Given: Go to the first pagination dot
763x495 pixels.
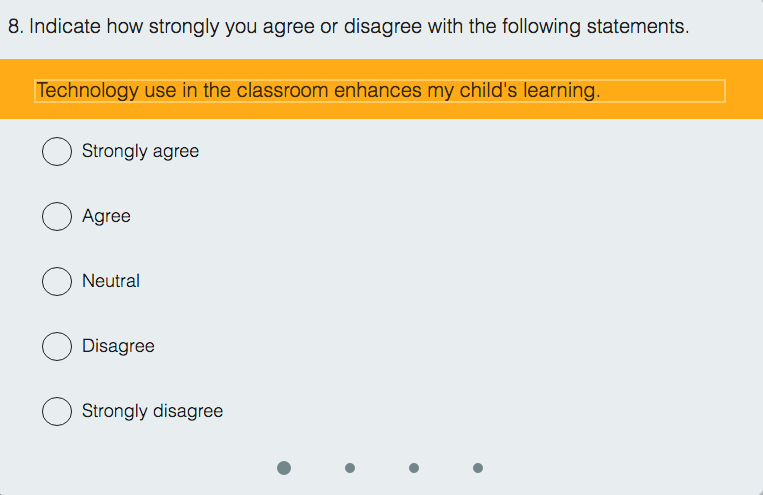Looking at the screenshot, I should click(x=284, y=468).
